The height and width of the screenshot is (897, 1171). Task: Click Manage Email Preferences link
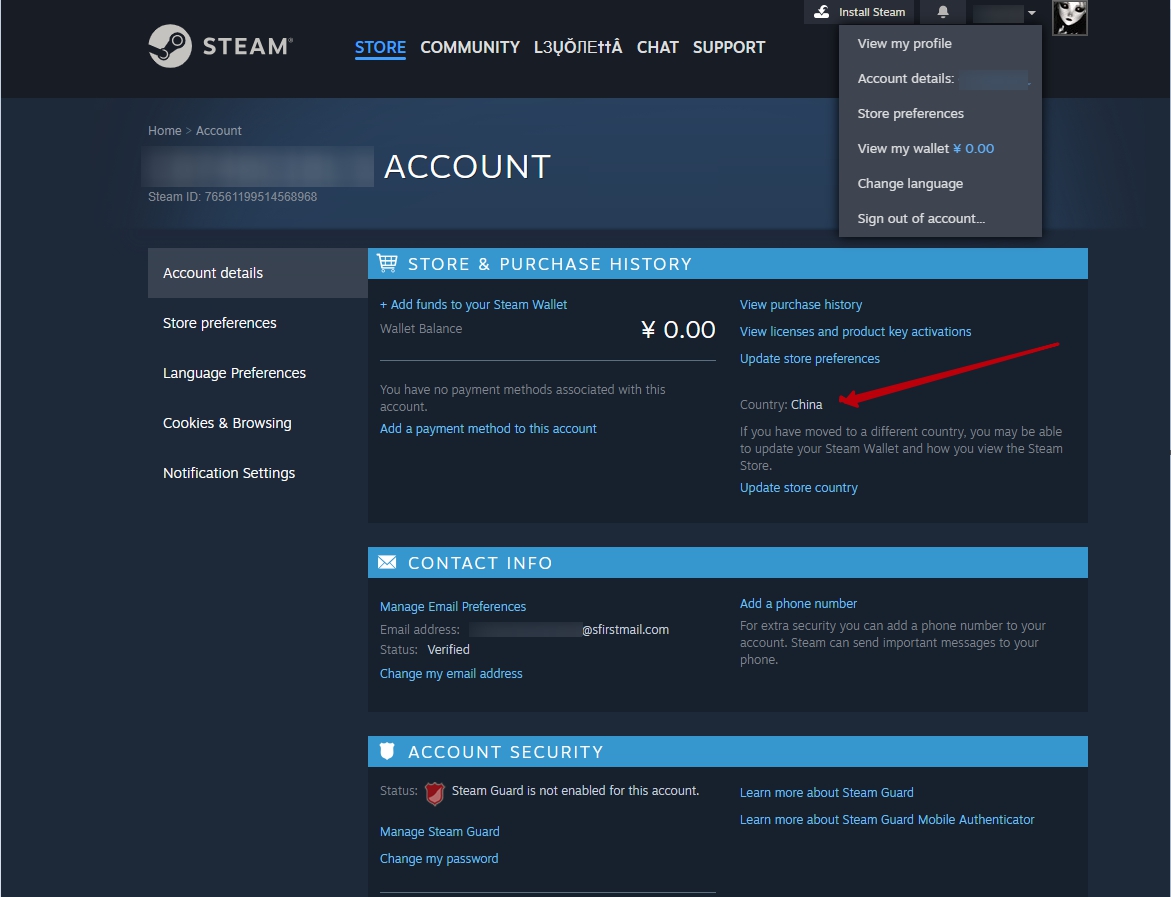click(453, 606)
